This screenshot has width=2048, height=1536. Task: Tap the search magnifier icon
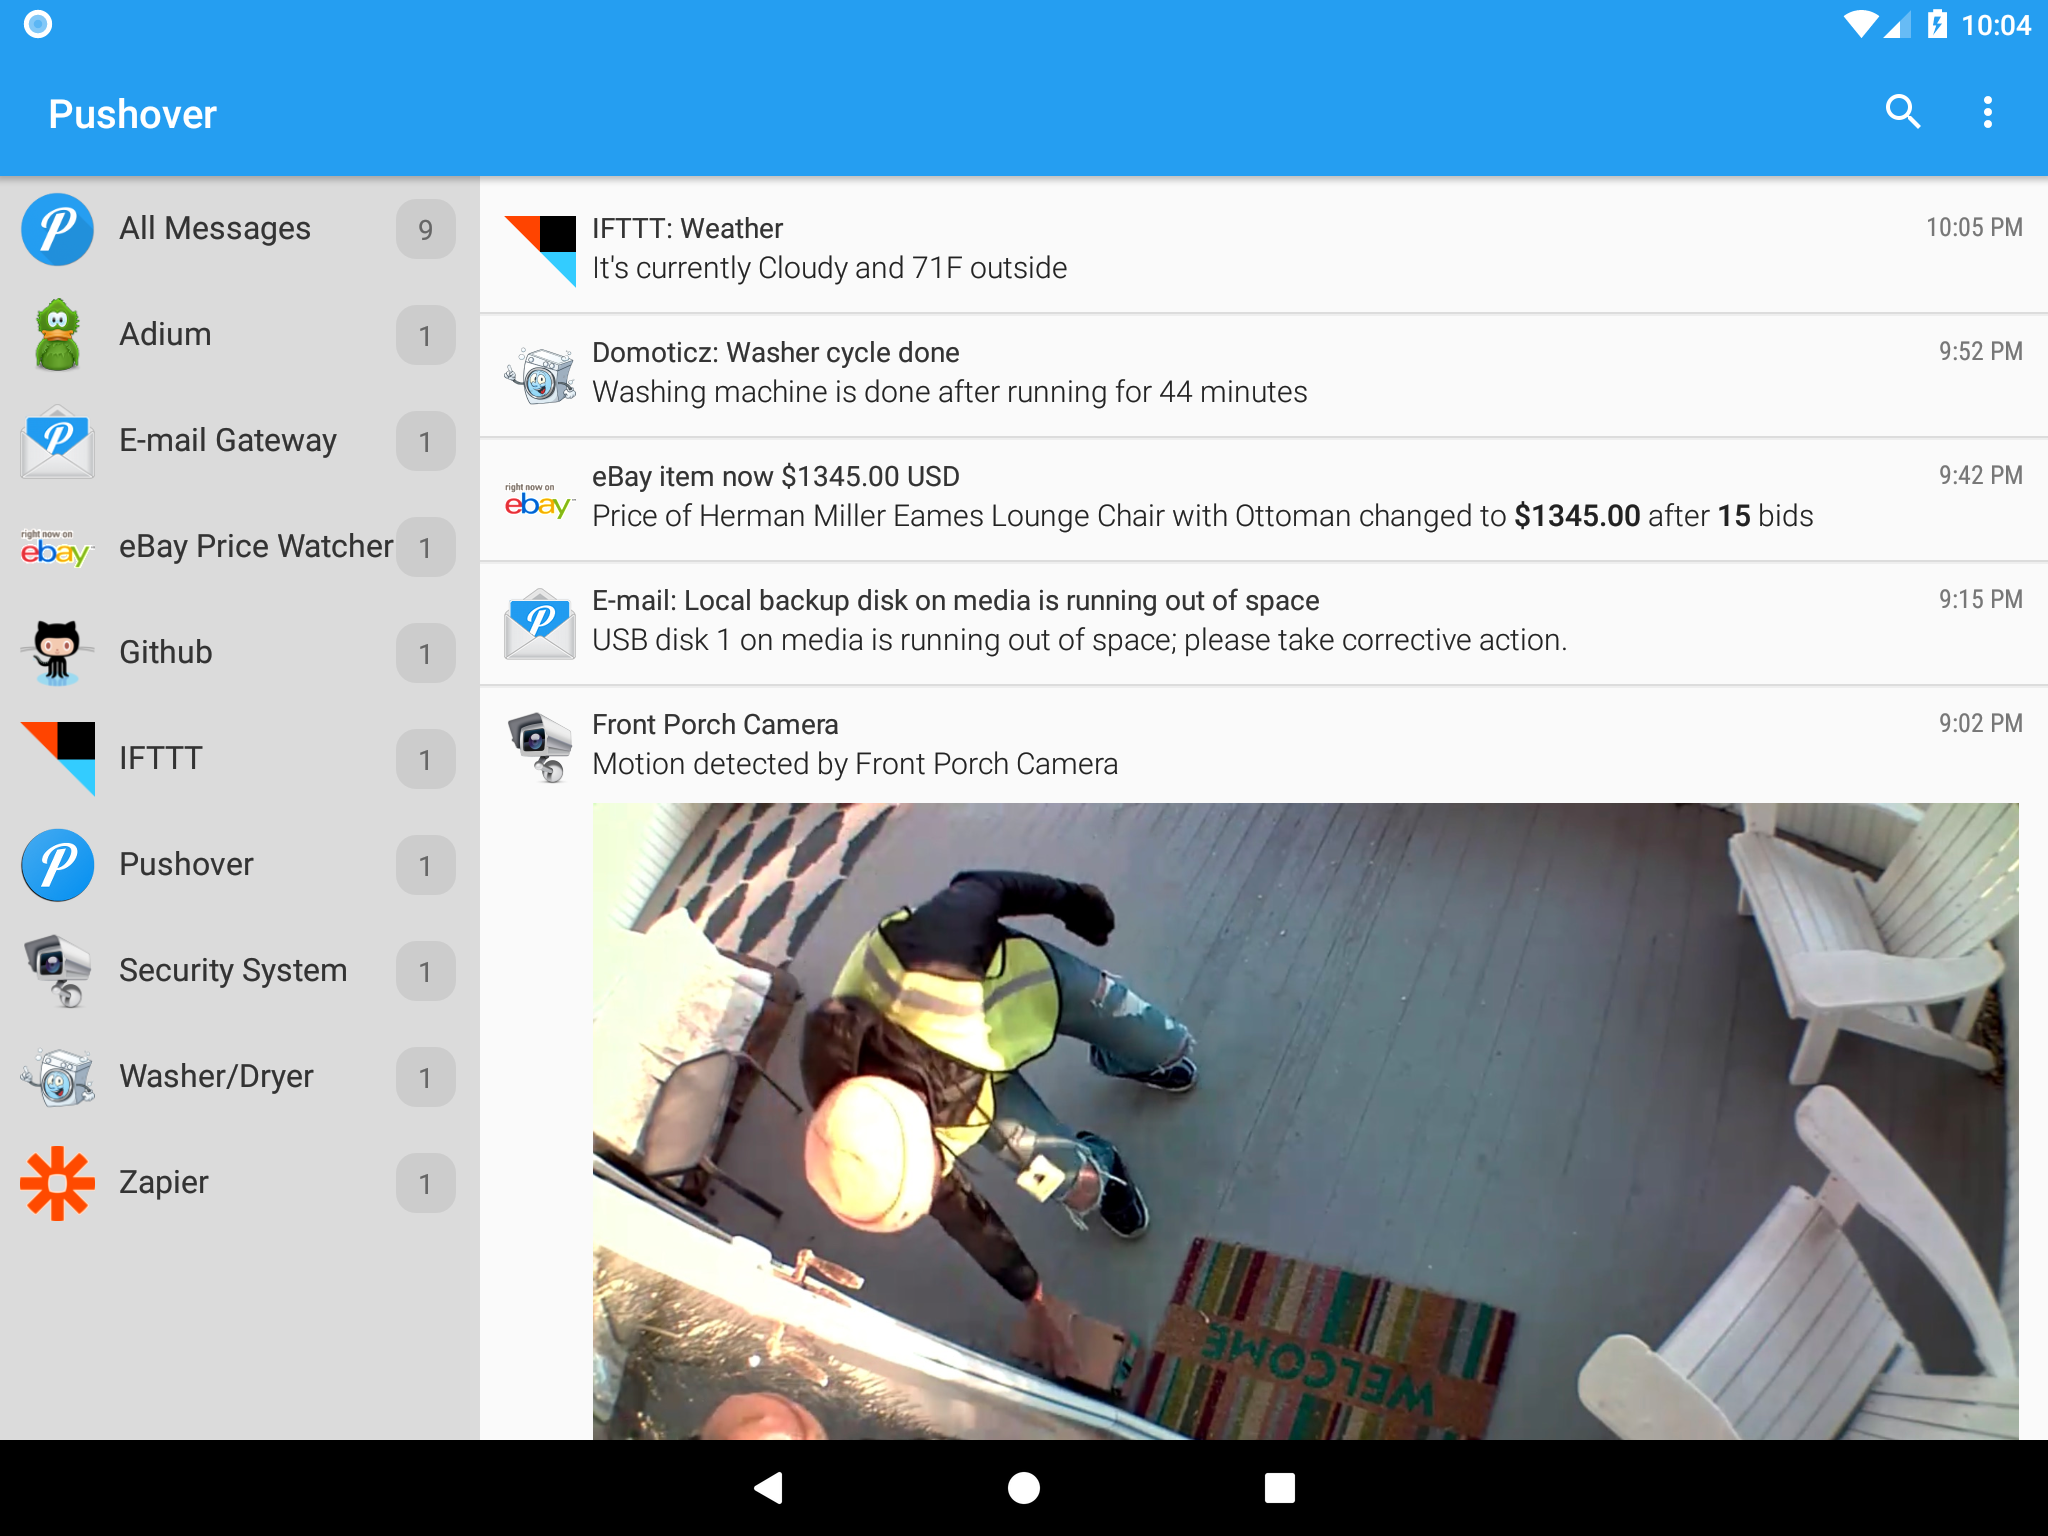[1904, 112]
